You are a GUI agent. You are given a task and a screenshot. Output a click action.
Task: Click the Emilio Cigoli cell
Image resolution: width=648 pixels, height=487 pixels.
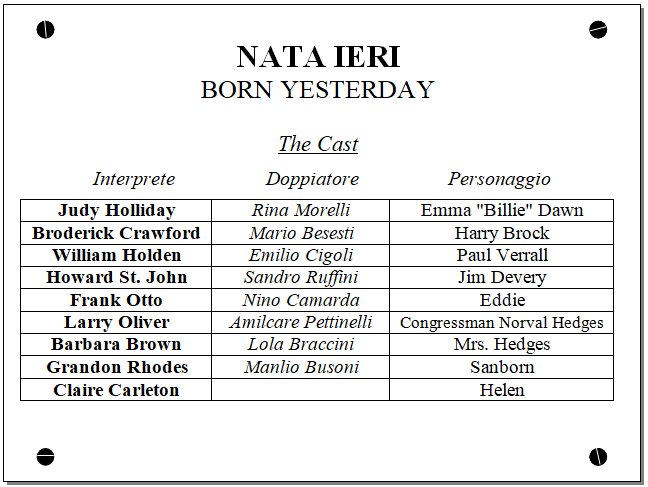click(x=300, y=255)
